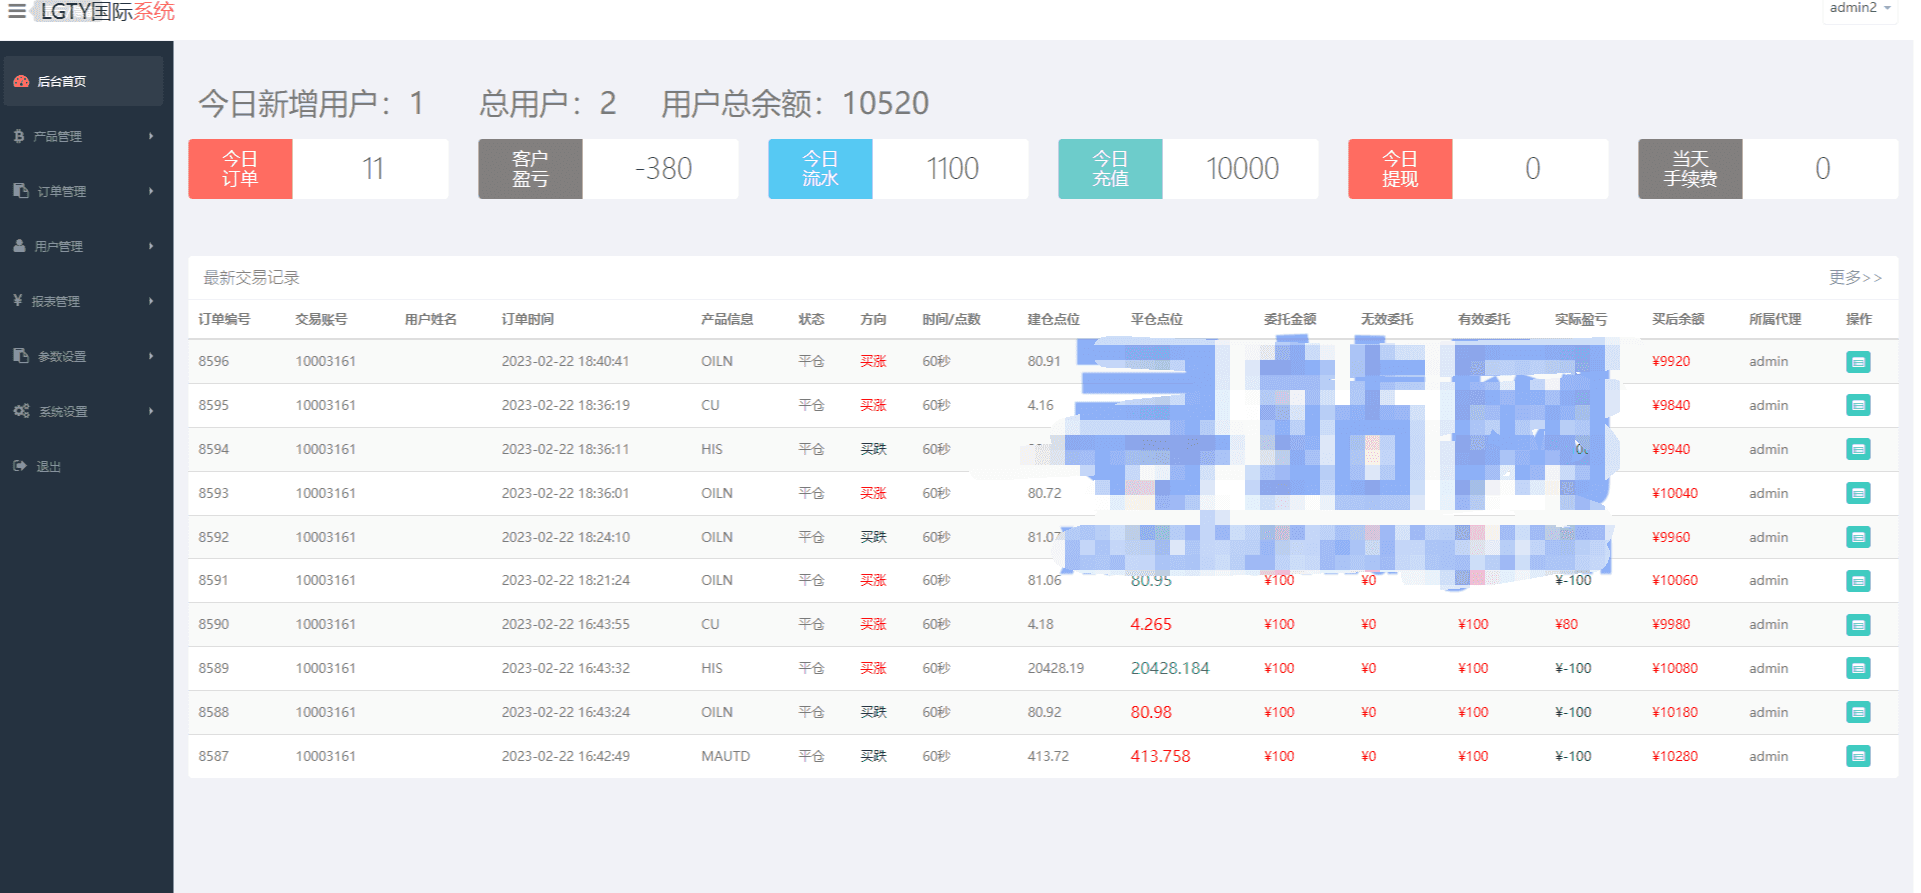The height and width of the screenshot is (893, 1921).
Task: Open details icon for order 8593
Action: point(1858,493)
